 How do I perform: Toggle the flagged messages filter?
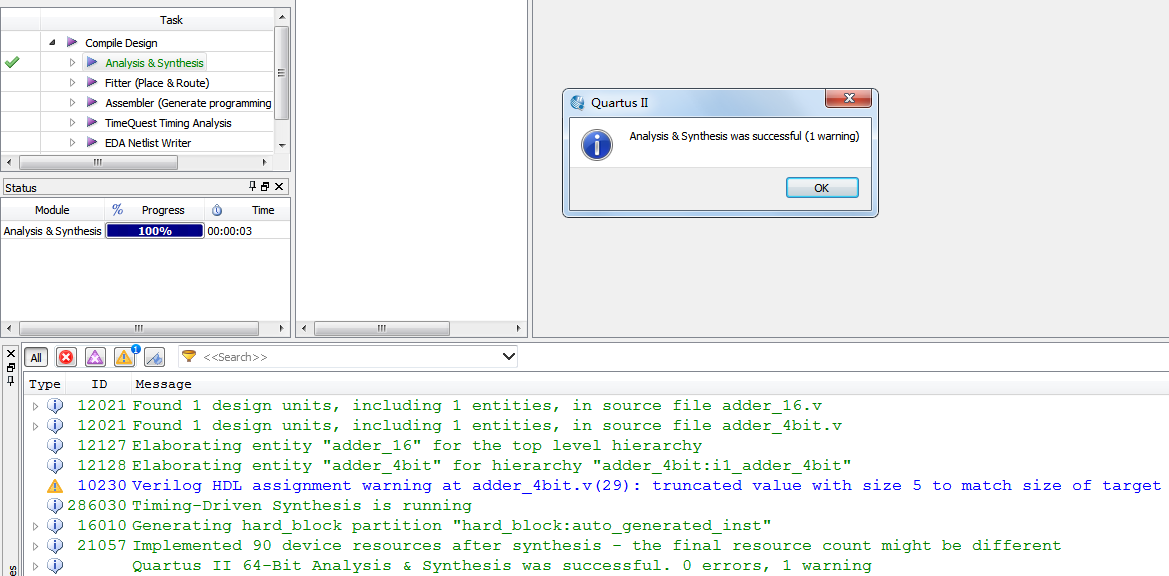click(x=154, y=358)
